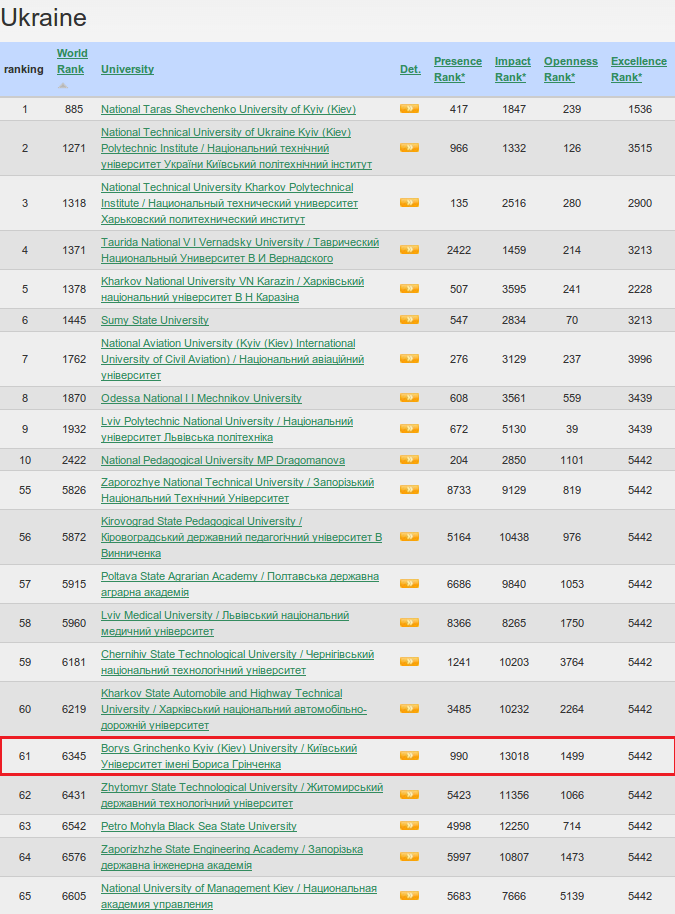
Task: Open details icon for National Aviation University
Action: pos(409,358)
